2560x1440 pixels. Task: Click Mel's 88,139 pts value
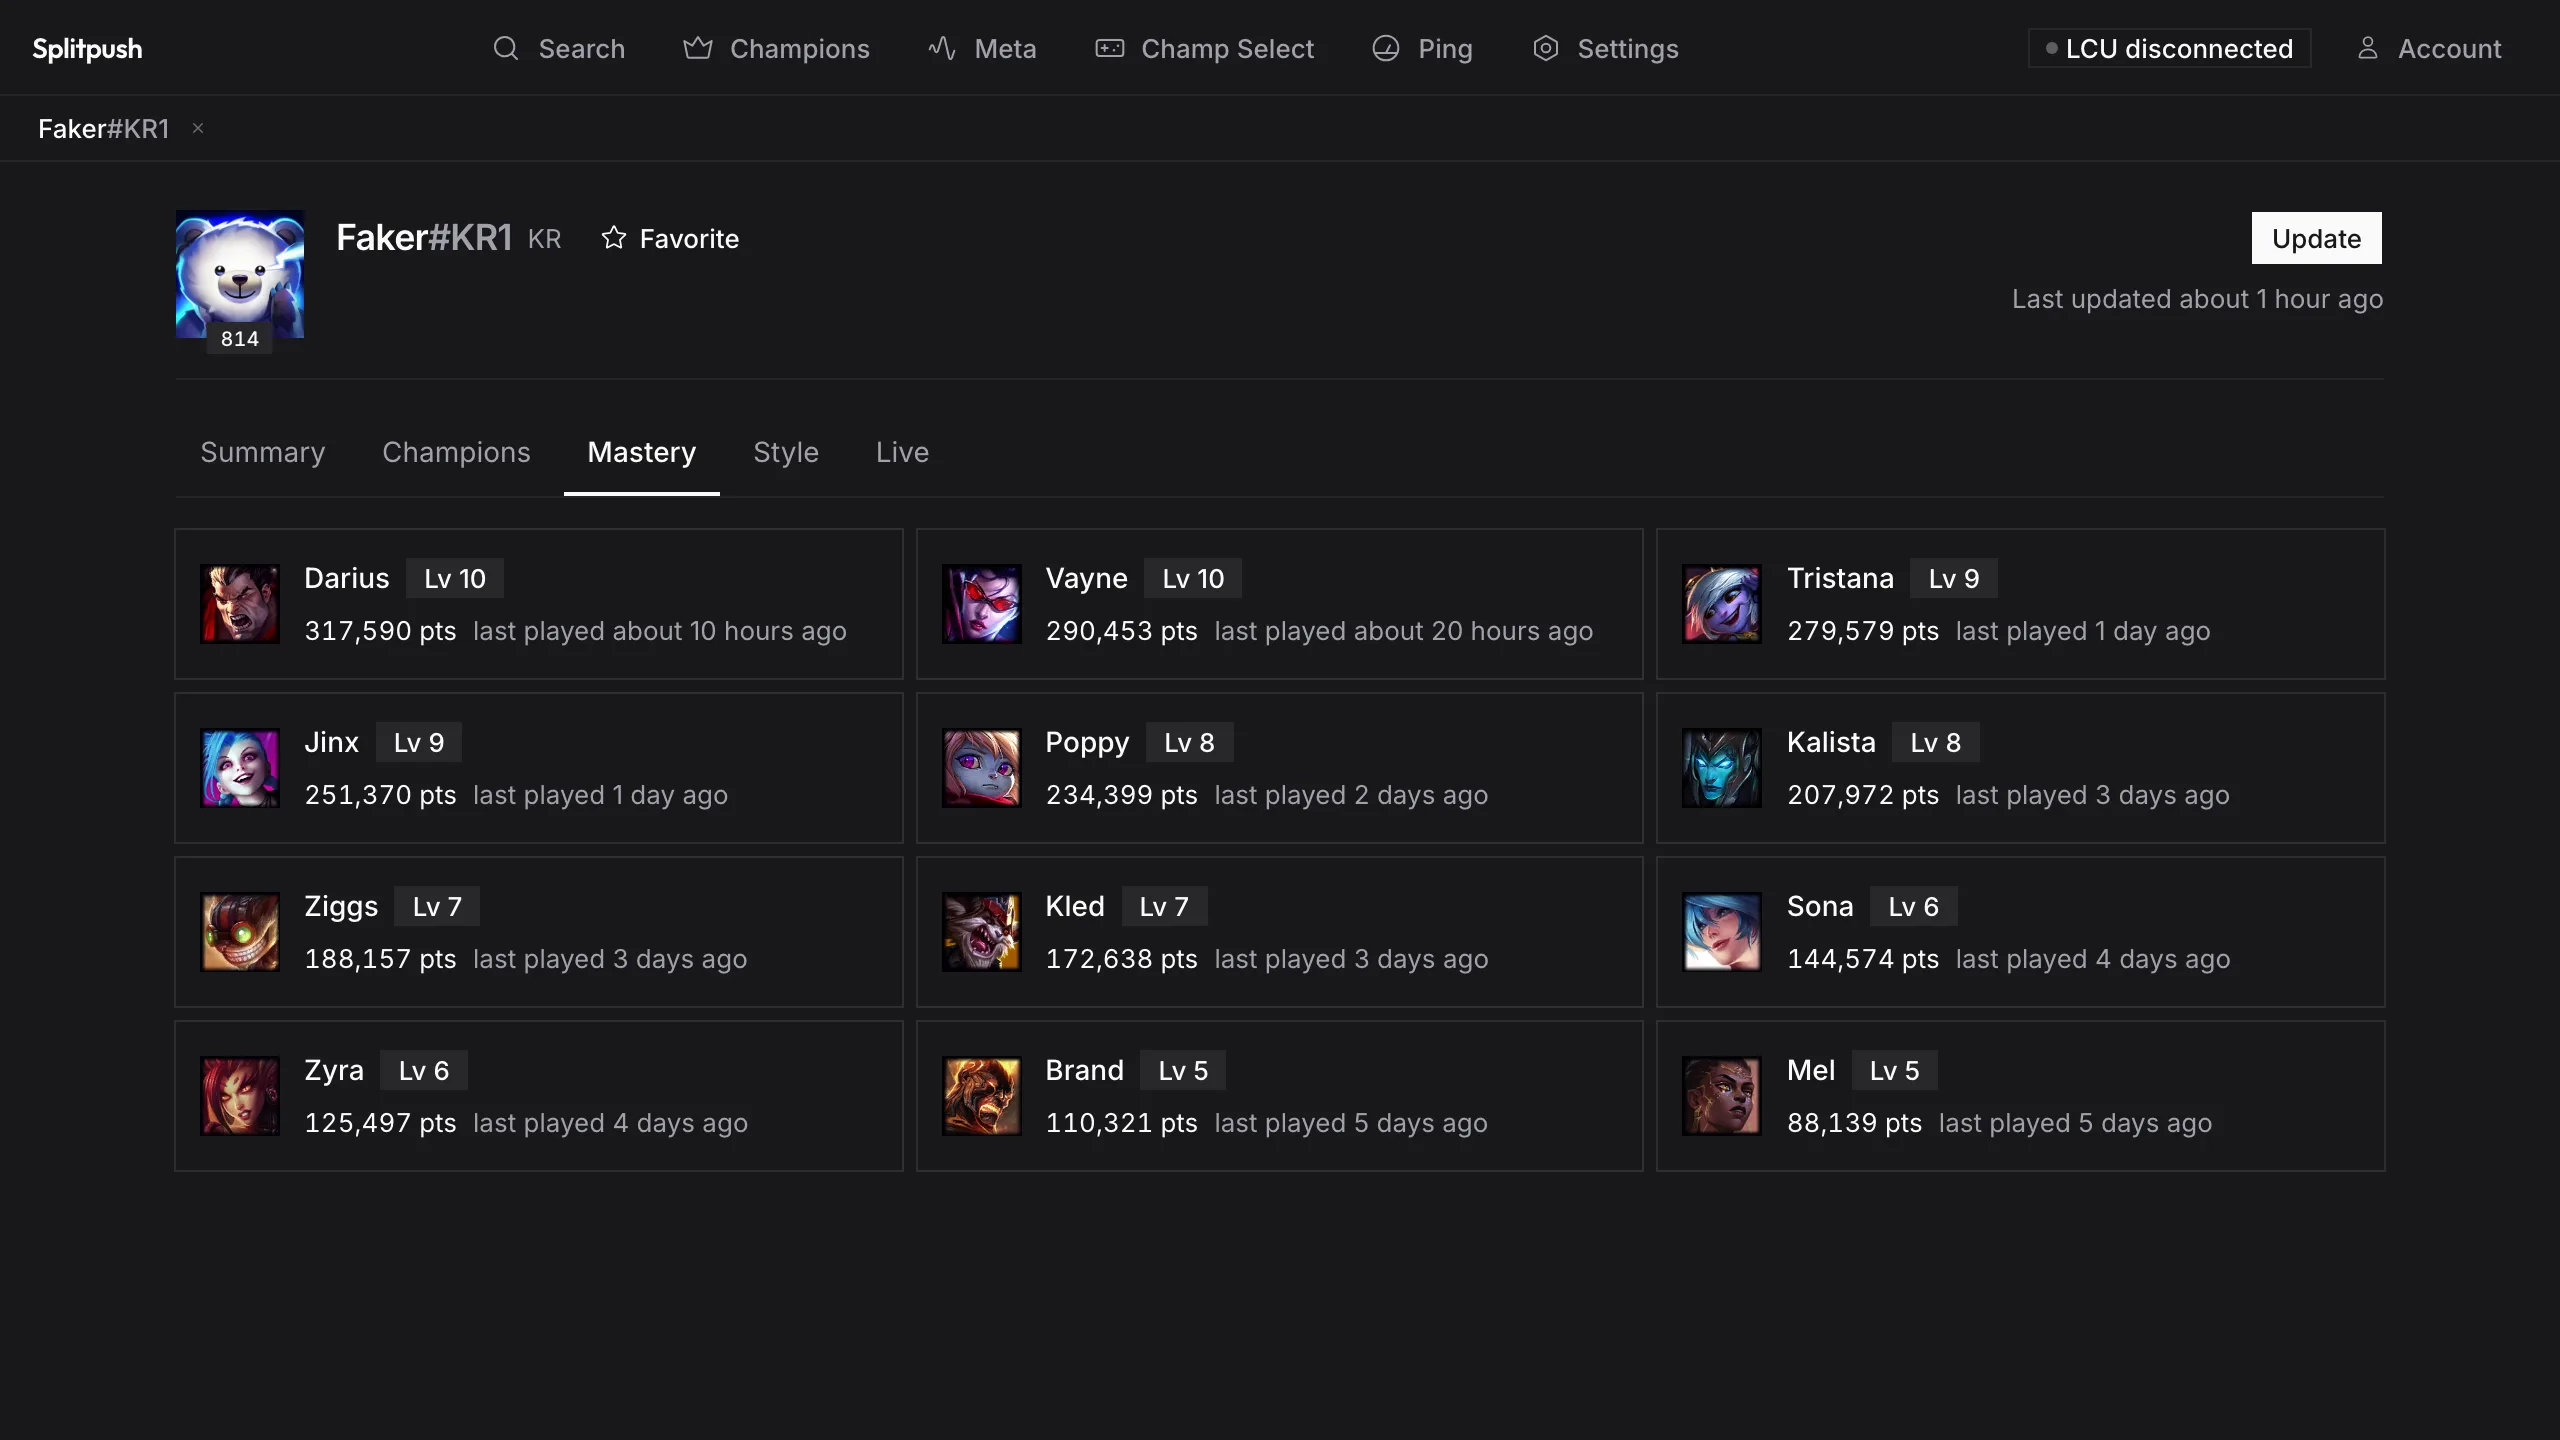[1854, 1123]
